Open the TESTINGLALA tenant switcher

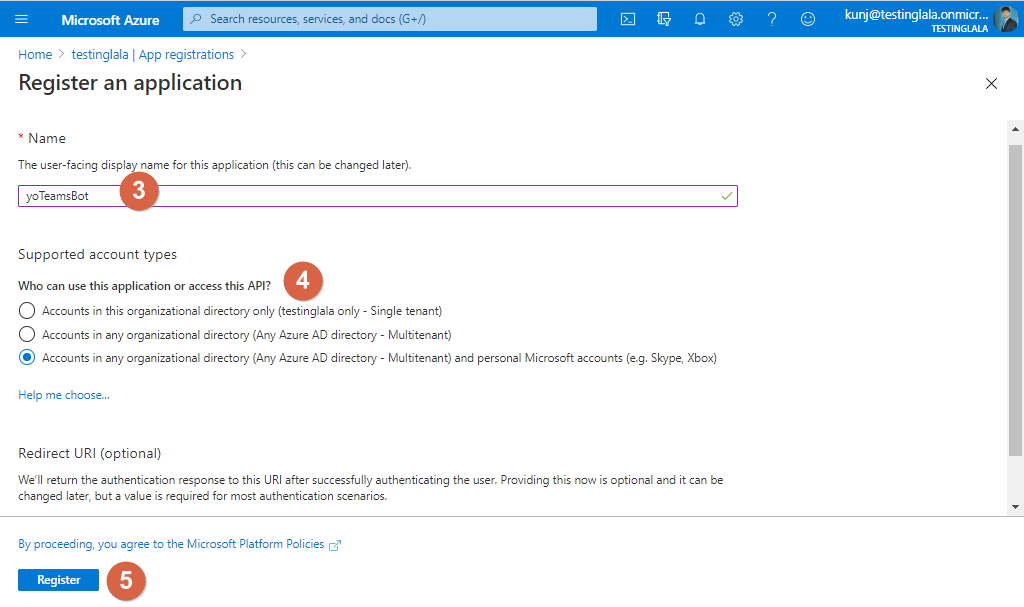pyautogui.click(x=959, y=29)
